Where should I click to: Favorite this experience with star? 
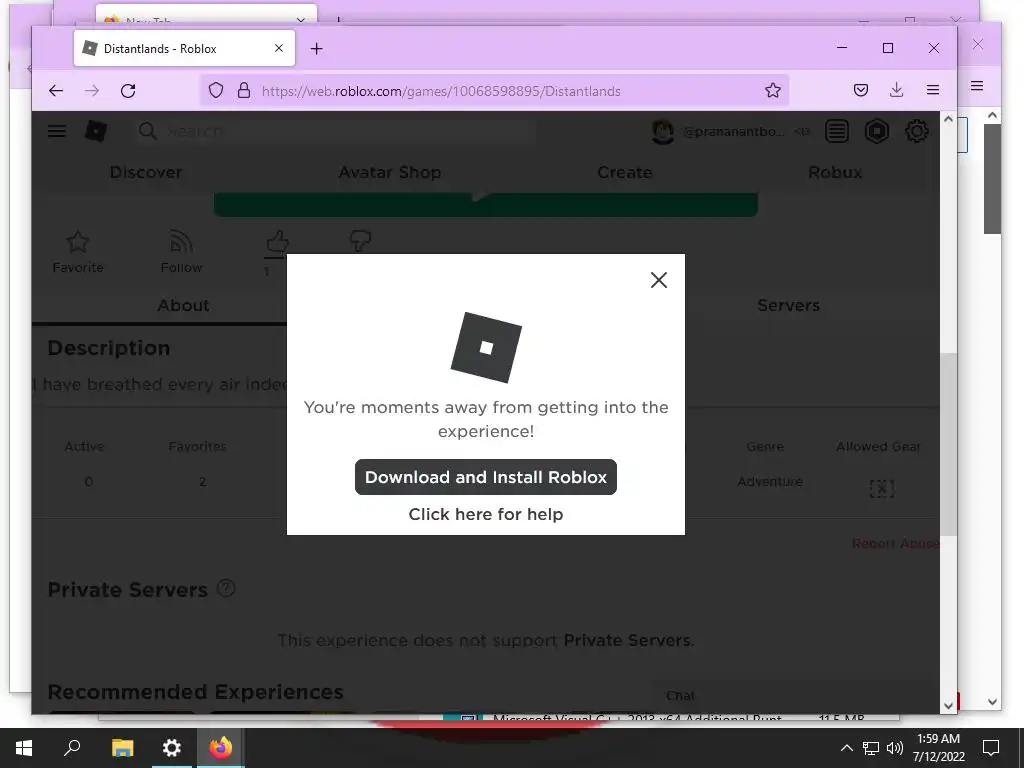pyautogui.click(x=78, y=251)
